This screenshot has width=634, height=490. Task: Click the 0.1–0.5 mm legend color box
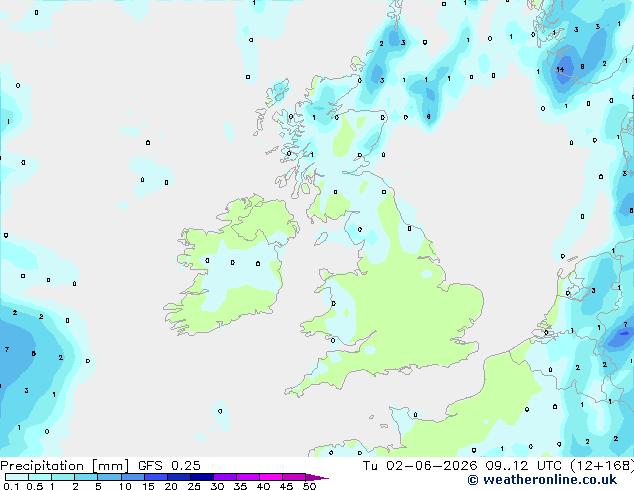coord(17,477)
